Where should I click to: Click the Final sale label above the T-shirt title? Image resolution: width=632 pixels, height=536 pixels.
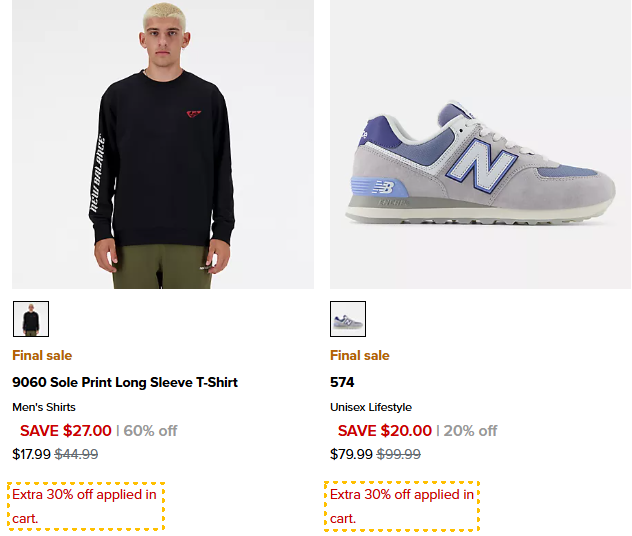coord(42,355)
